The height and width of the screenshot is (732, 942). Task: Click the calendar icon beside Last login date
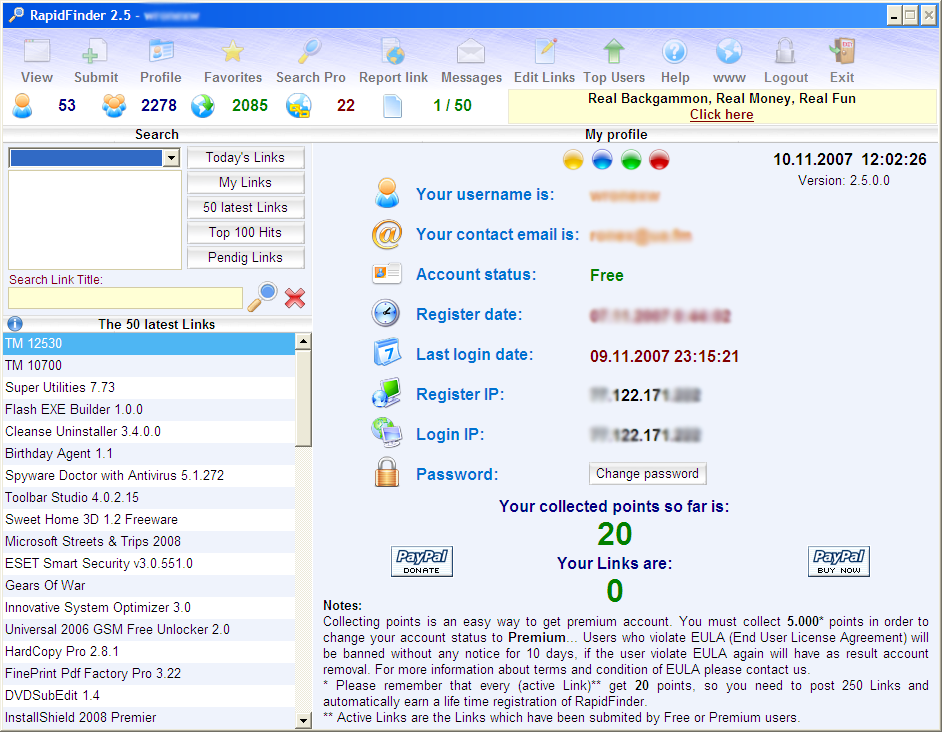click(387, 352)
